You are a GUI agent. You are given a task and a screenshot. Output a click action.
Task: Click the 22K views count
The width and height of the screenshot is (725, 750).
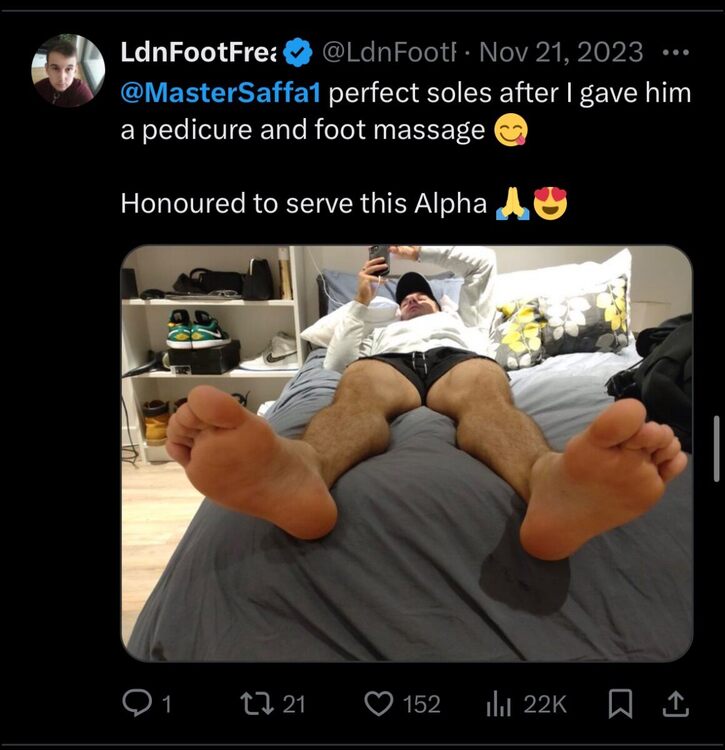545,704
